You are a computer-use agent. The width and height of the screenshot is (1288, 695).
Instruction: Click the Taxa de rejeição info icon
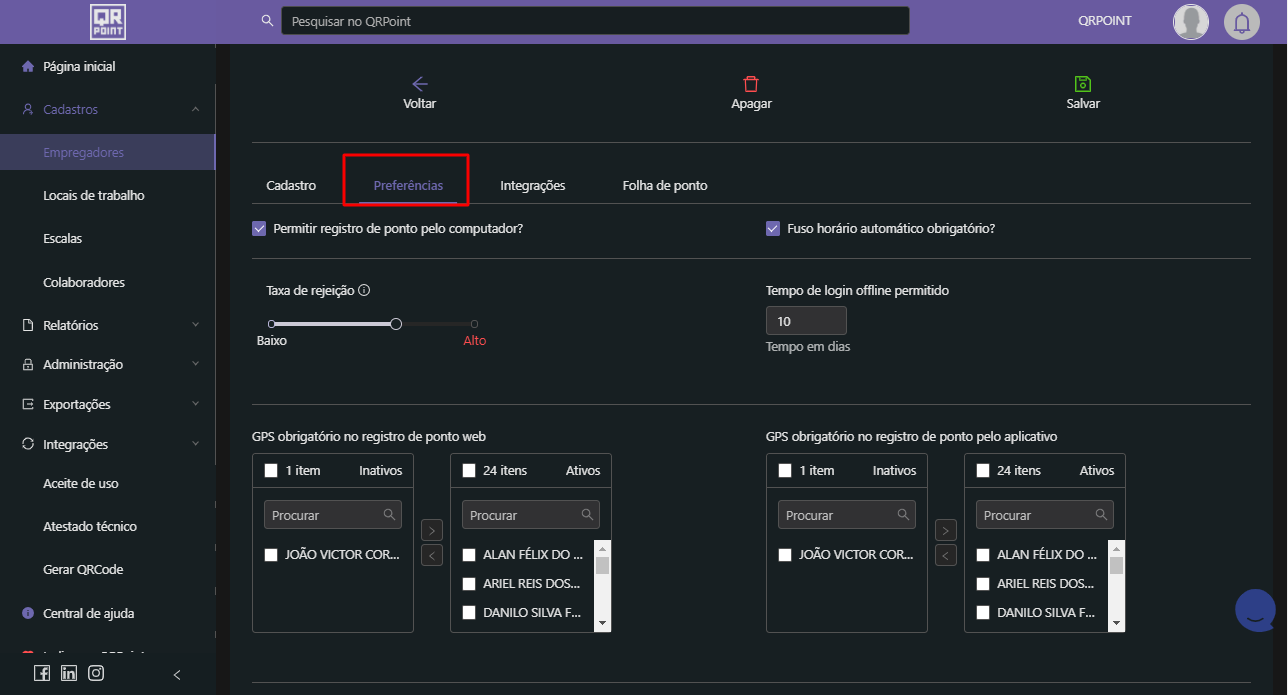(364, 291)
